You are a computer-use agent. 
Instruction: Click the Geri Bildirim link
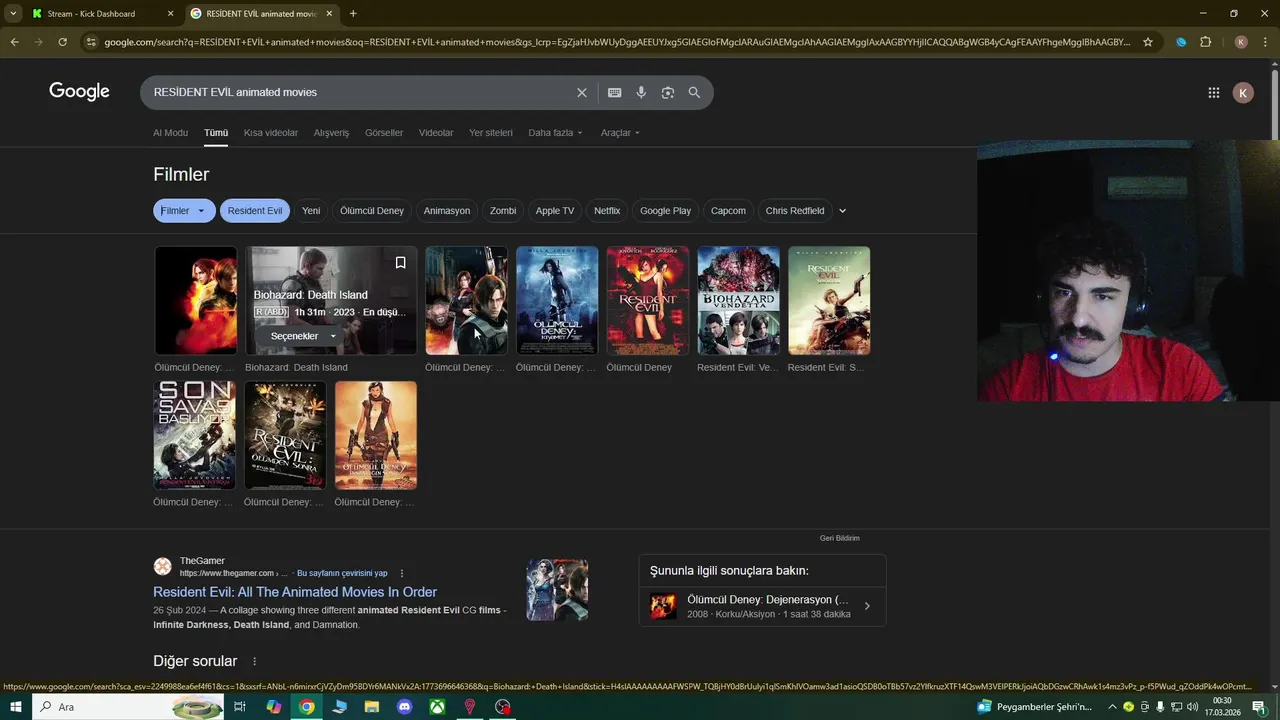tap(840, 538)
